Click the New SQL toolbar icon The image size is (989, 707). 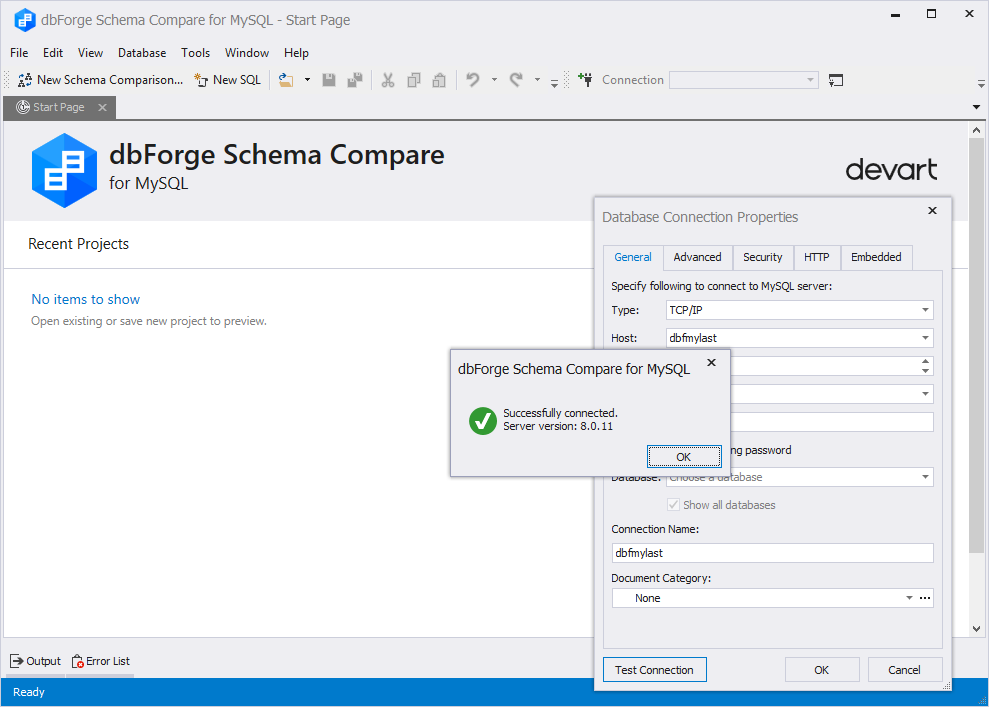click(201, 80)
